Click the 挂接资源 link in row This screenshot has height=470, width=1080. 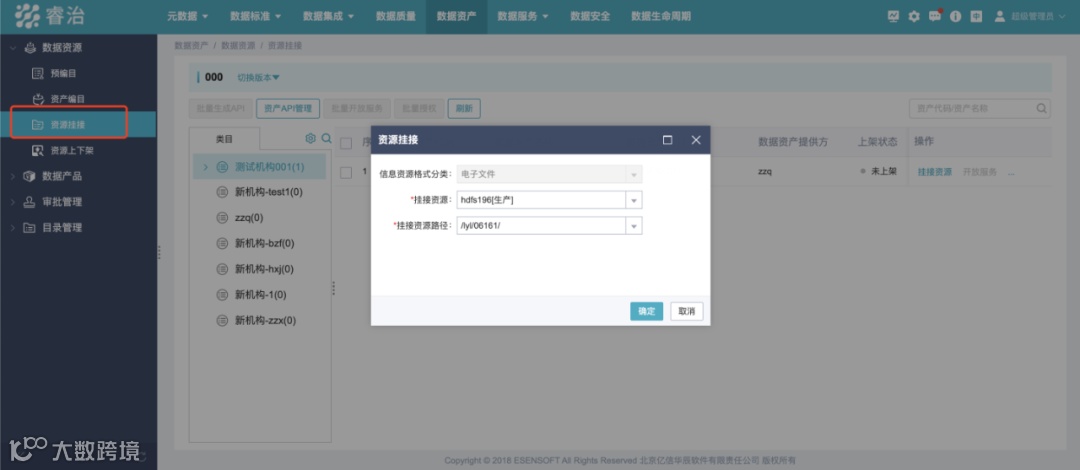[935, 172]
